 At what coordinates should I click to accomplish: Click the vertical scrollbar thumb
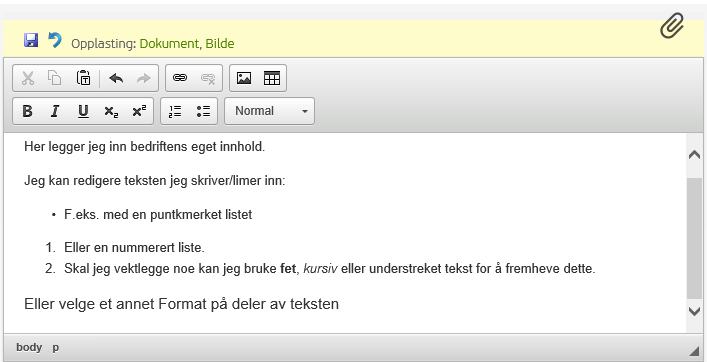tap(694, 238)
